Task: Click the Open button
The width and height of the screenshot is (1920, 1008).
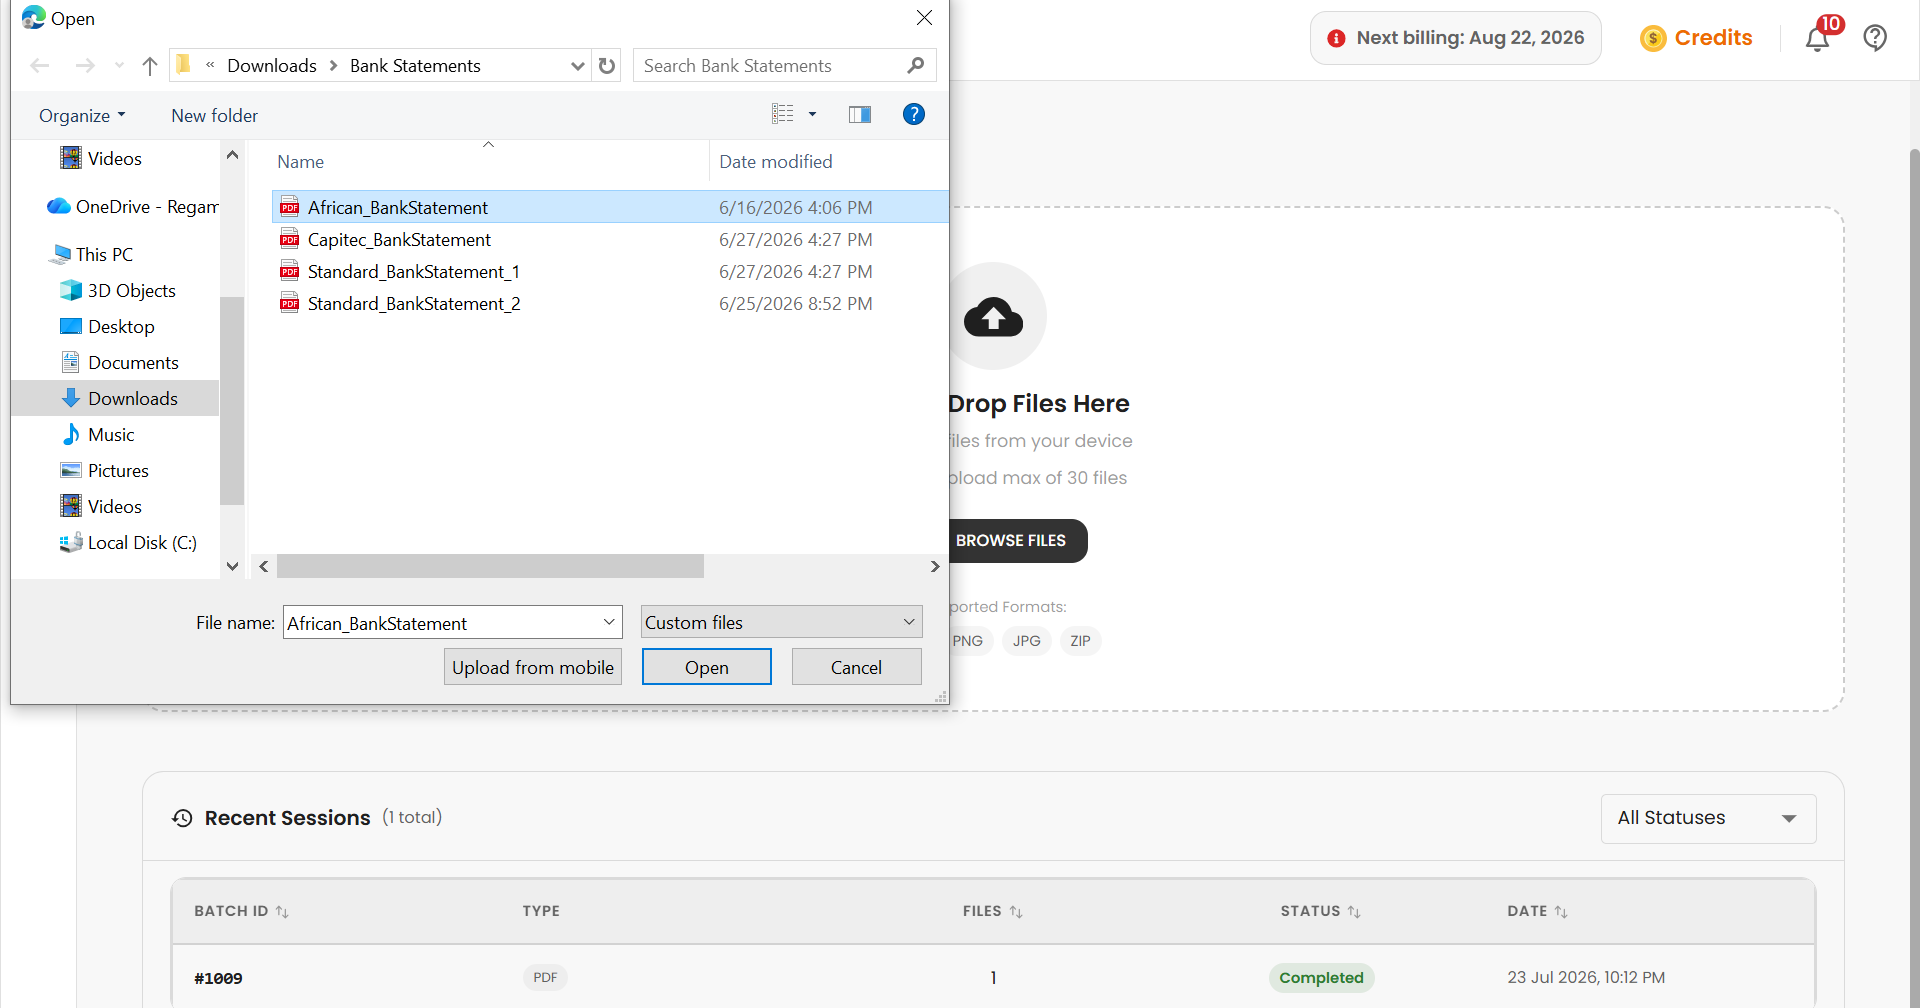Action: coord(707,667)
